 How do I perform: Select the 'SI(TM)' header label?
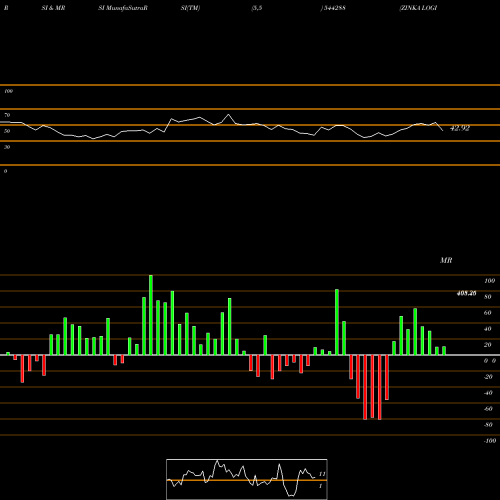[190, 8]
